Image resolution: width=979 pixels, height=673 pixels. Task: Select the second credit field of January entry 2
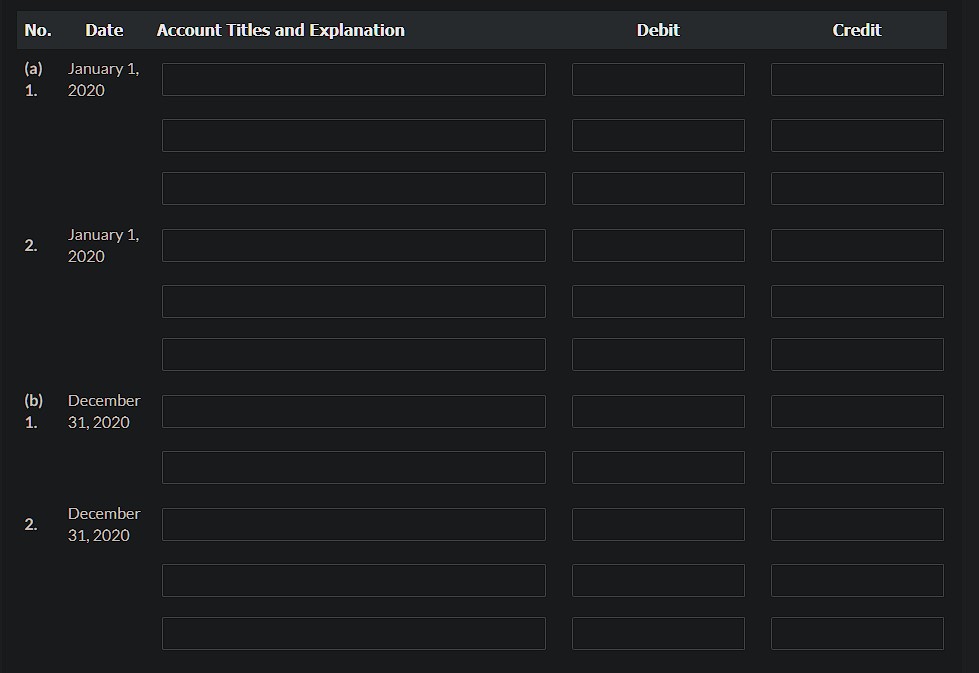857,302
